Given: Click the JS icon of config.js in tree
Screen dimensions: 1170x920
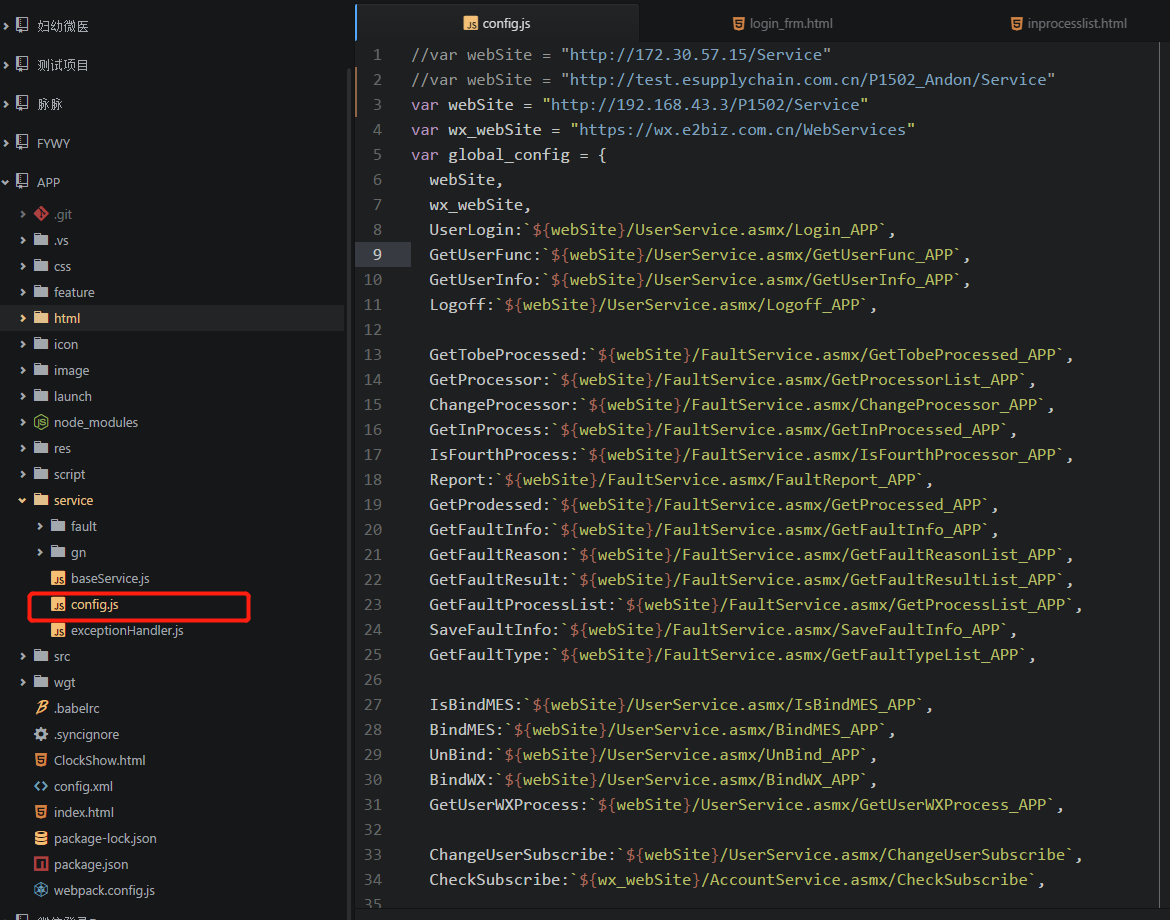Looking at the screenshot, I should [58, 604].
